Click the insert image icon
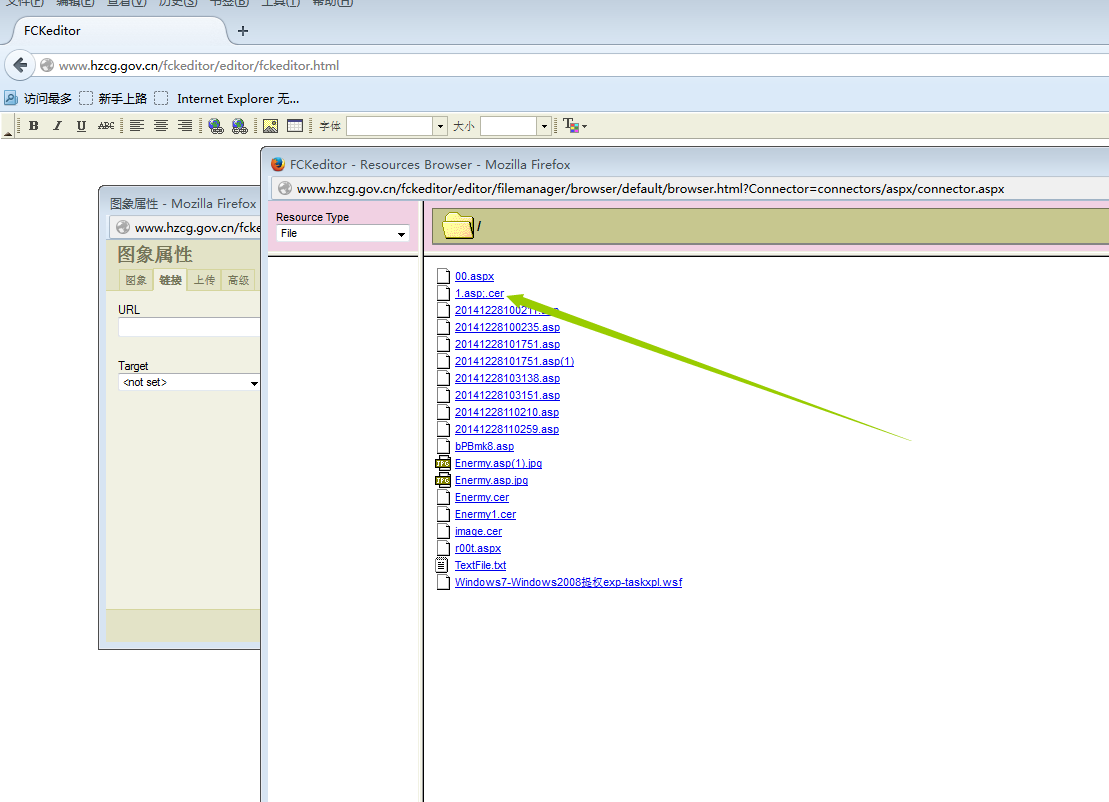This screenshot has width=1109, height=802. (x=270, y=126)
